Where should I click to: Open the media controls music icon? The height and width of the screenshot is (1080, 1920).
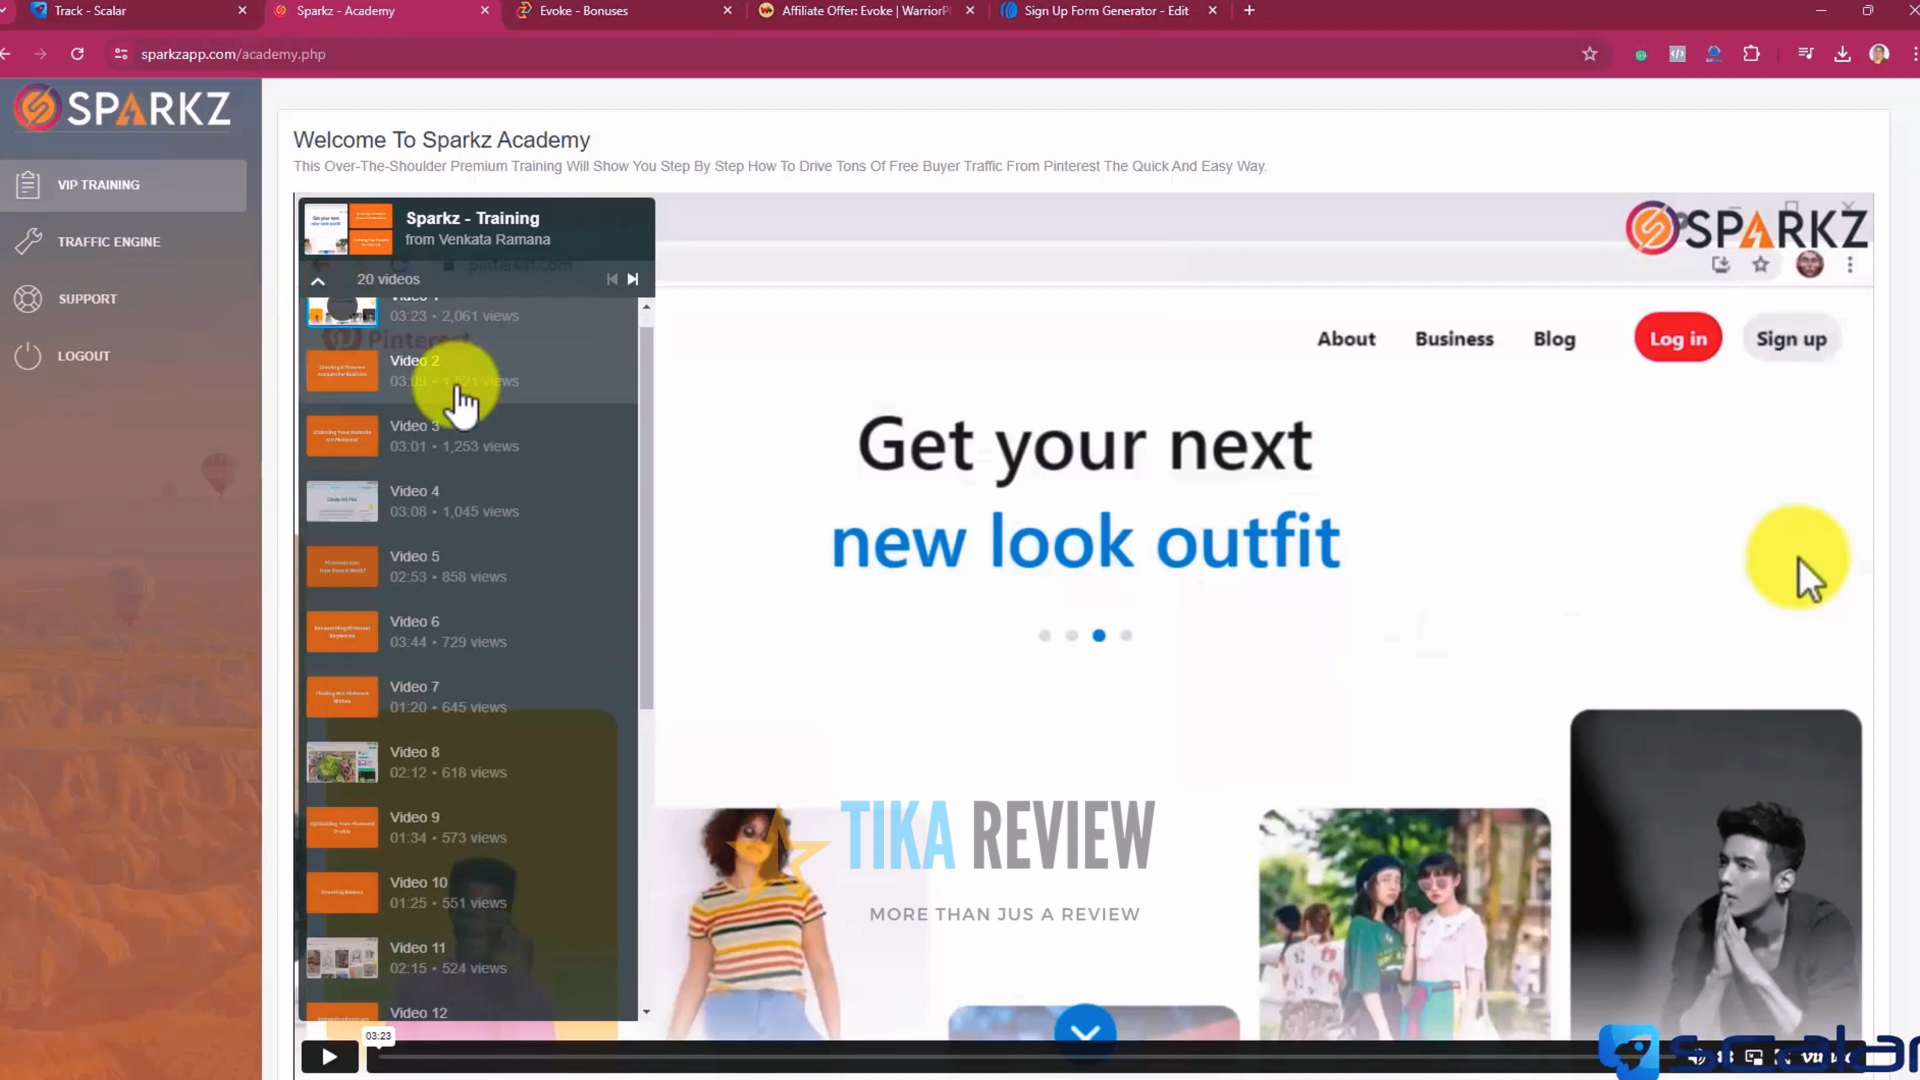(1805, 54)
